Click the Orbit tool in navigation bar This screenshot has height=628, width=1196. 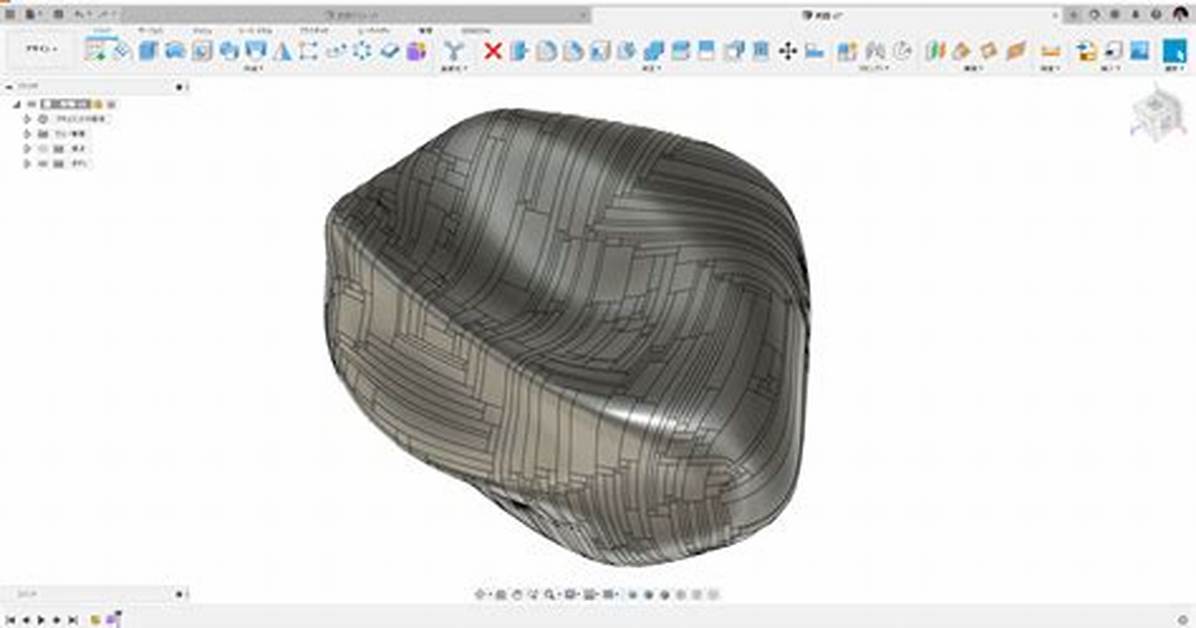tap(481, 594)
